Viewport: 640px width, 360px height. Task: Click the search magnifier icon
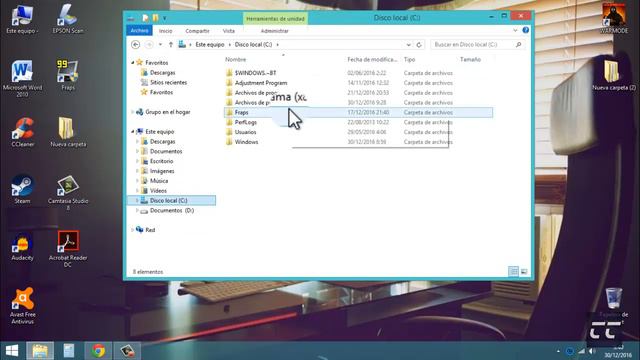pos(518,44)
